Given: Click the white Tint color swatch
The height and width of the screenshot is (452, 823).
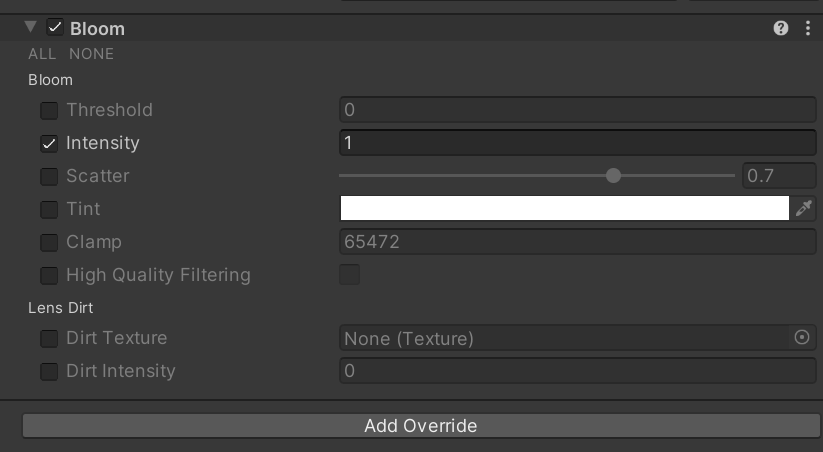Looking at the screenshot, I should pos(564,208).
